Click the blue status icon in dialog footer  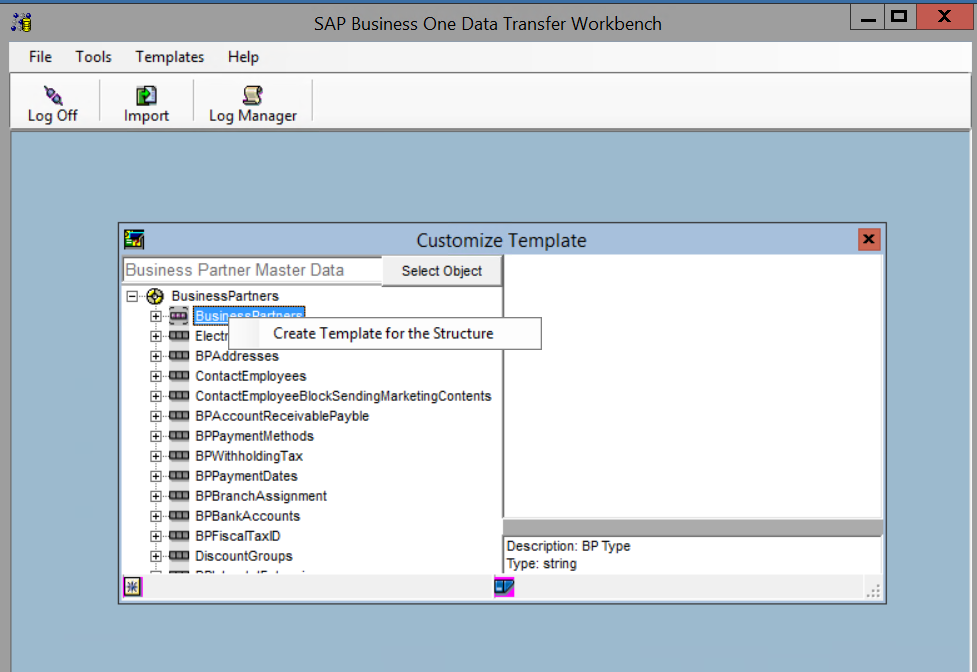[504, 587]
